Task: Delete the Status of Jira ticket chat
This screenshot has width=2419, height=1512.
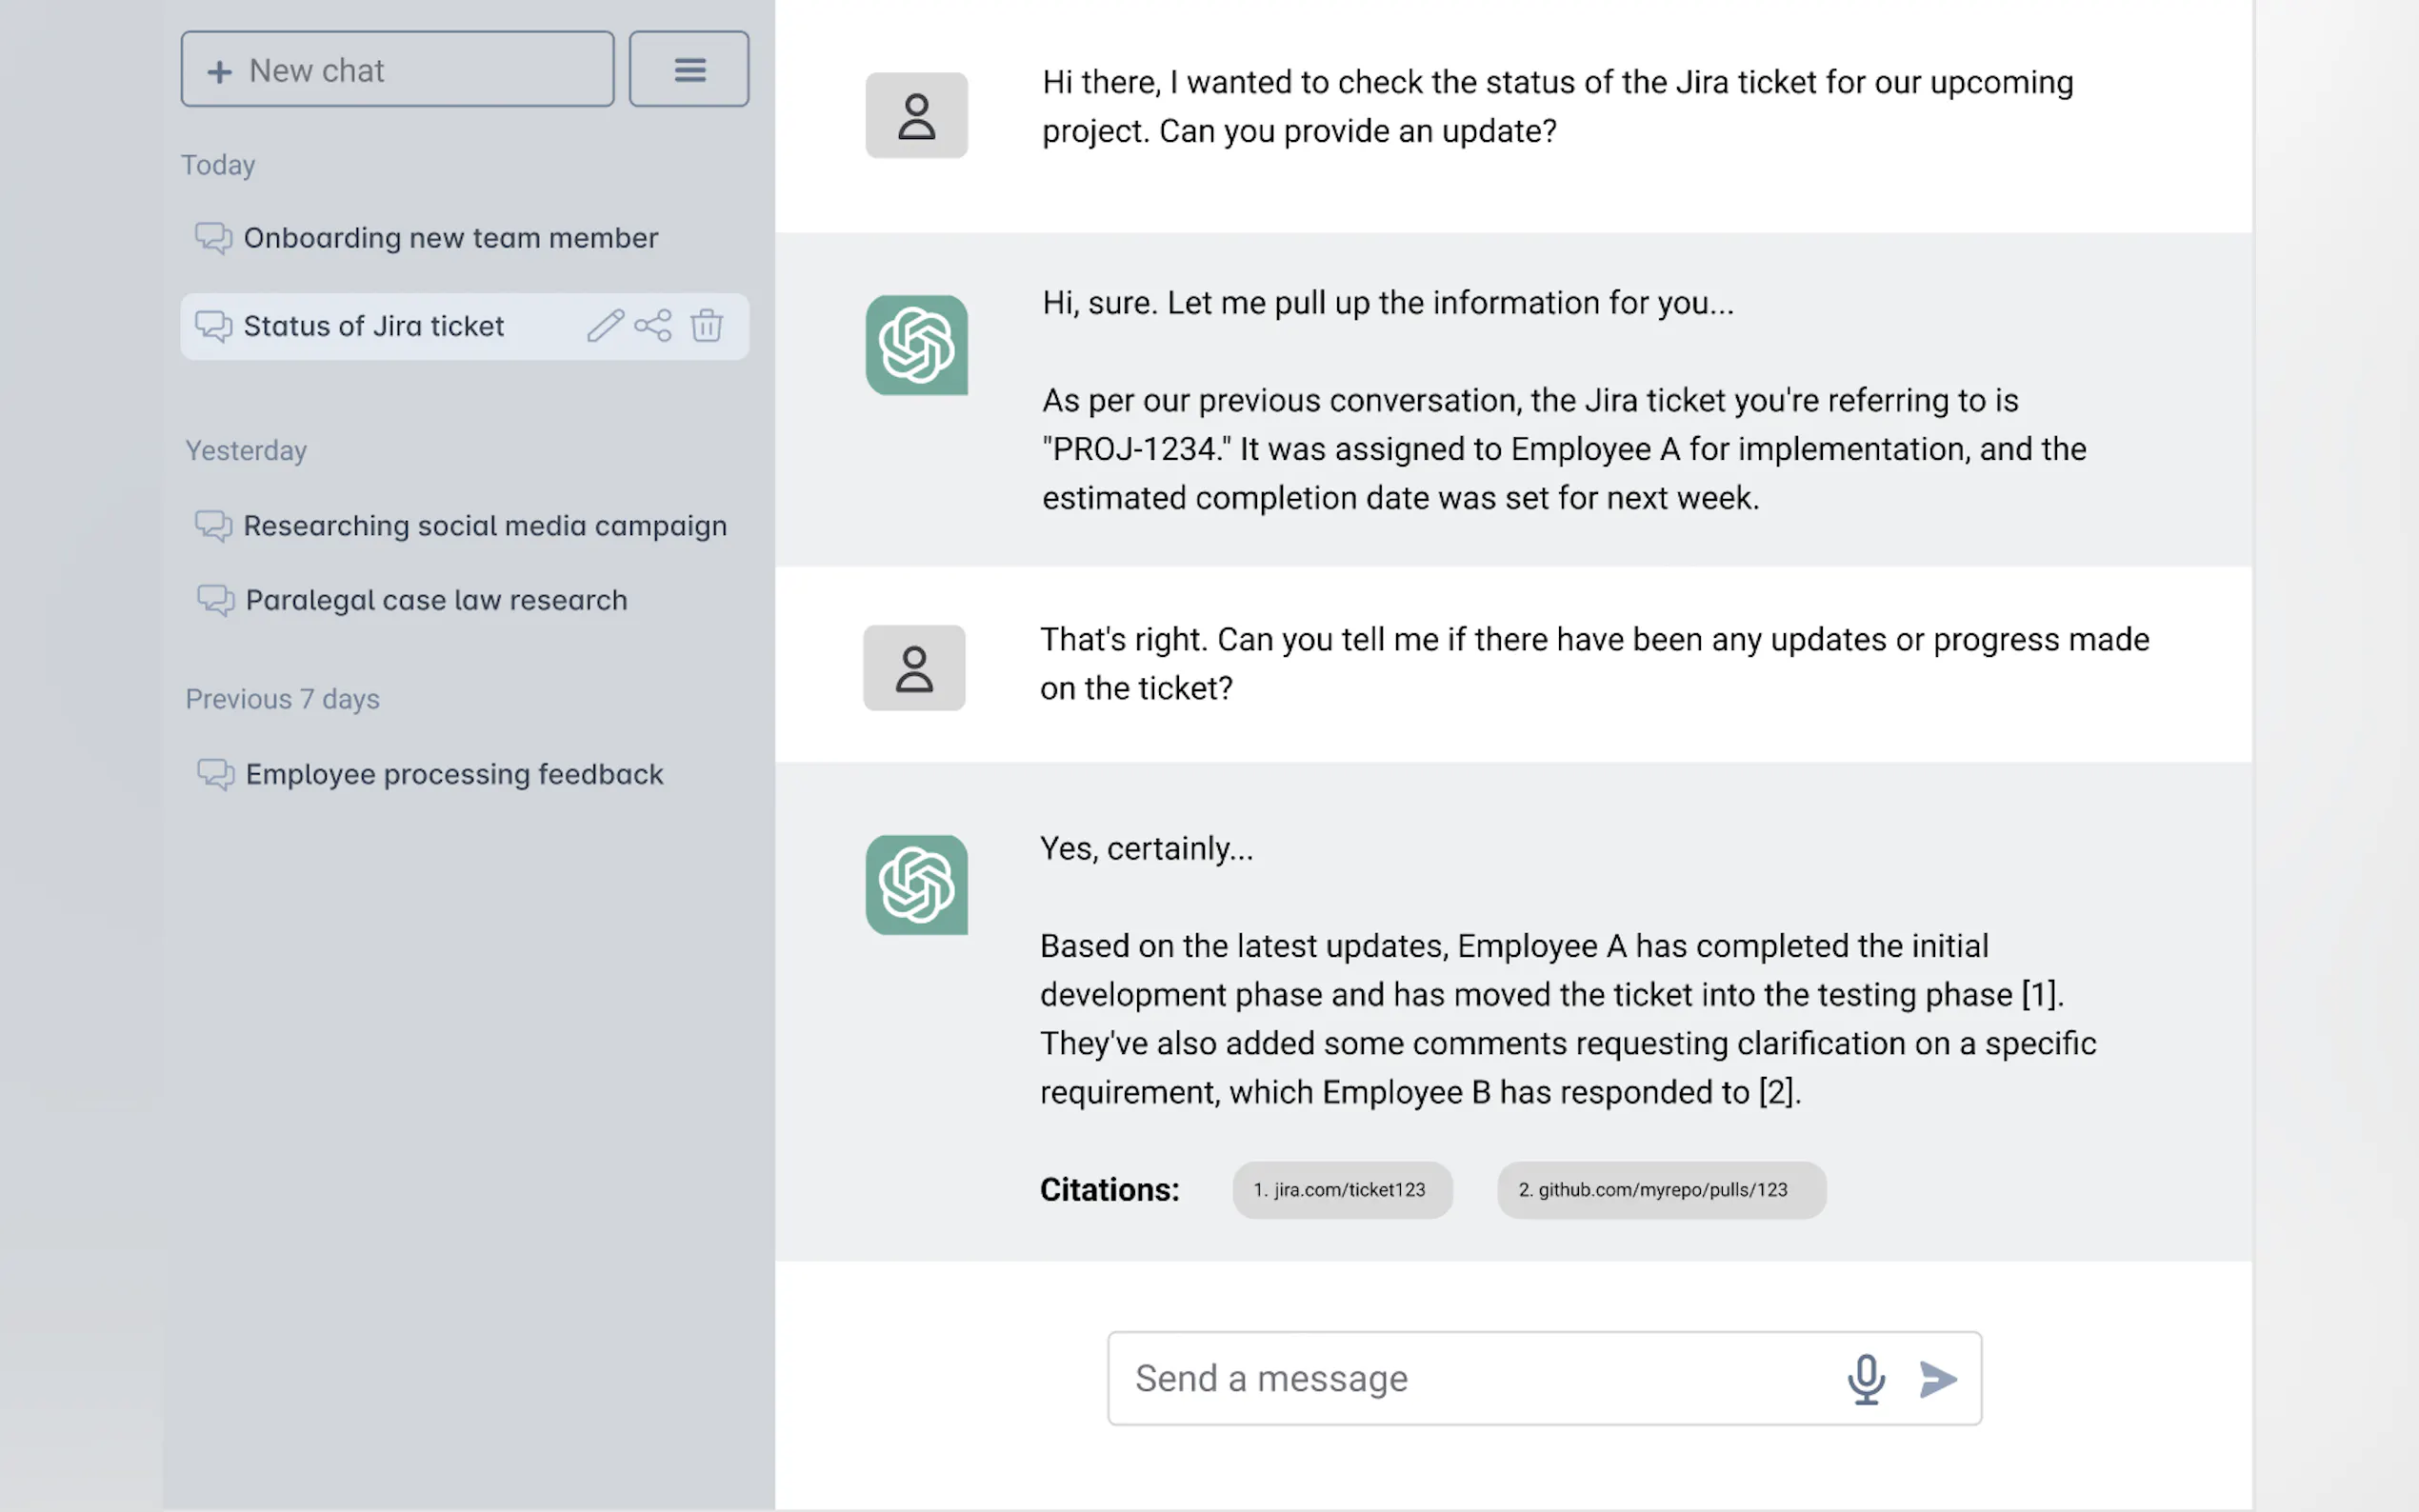Action: (x=707, y=326)
